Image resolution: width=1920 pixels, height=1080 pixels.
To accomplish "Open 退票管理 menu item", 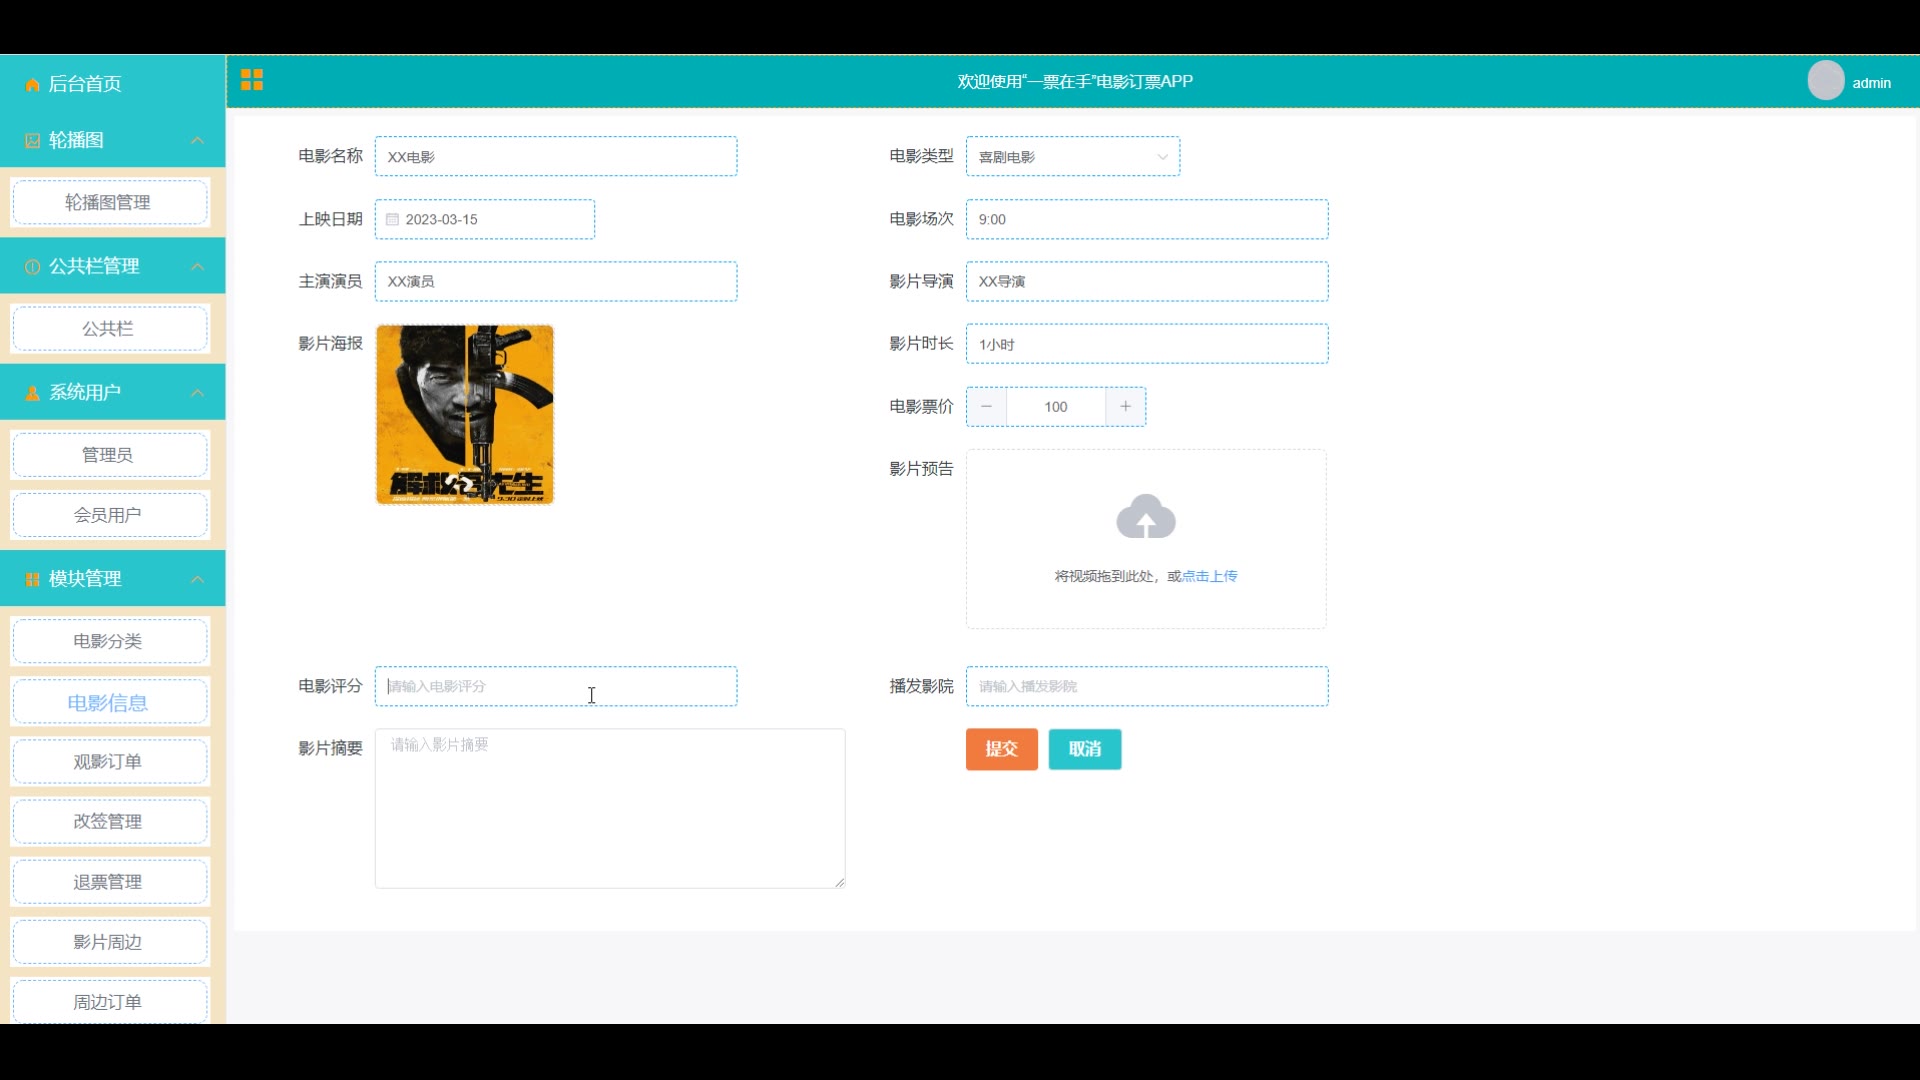I will [109, 882].
